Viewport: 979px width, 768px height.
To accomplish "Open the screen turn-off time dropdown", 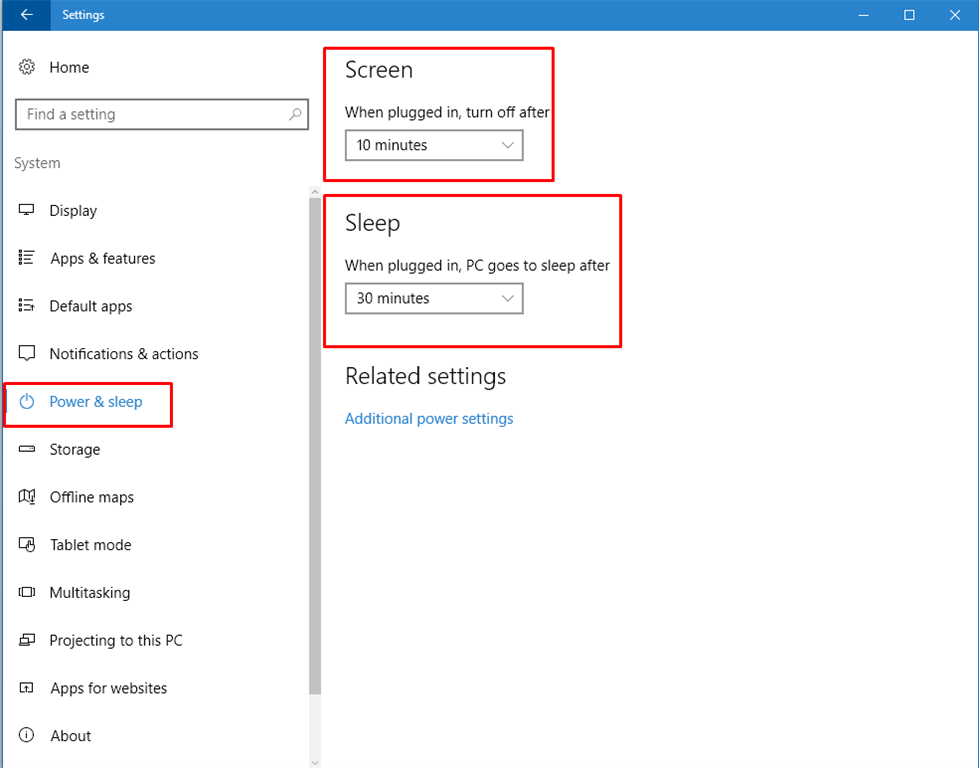I will [434, 145].
